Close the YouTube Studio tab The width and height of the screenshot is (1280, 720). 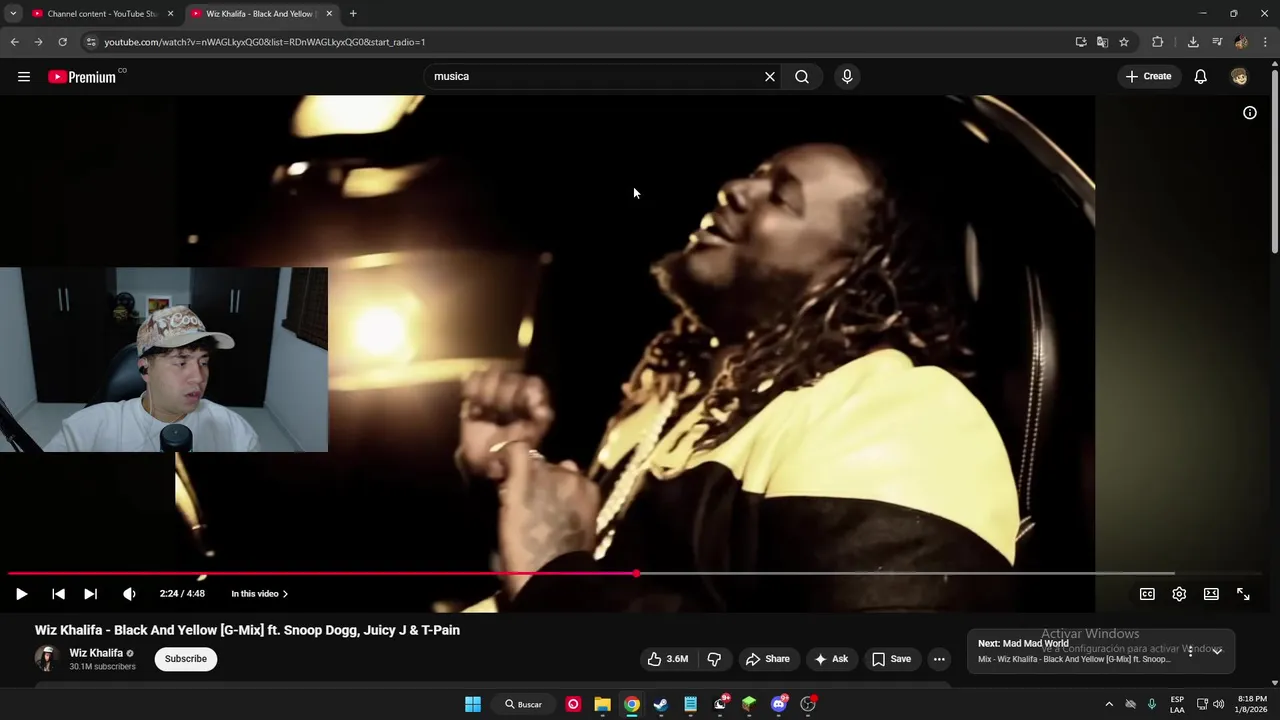point(170,14)
